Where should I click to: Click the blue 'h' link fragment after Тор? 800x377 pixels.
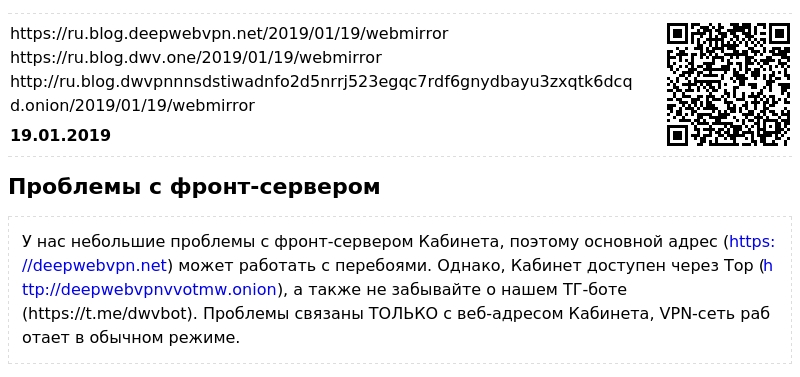pos(768,266)
